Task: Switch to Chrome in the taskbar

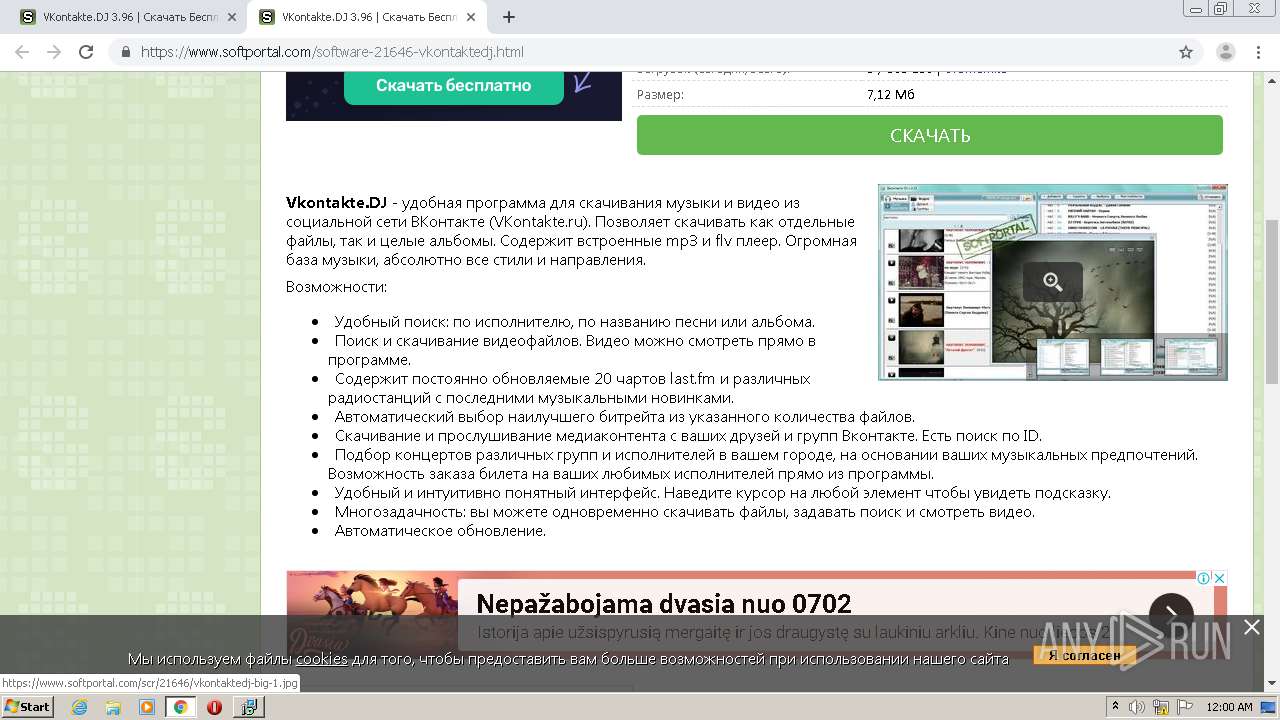Action: pyautogui.click(x=180, y=707)
